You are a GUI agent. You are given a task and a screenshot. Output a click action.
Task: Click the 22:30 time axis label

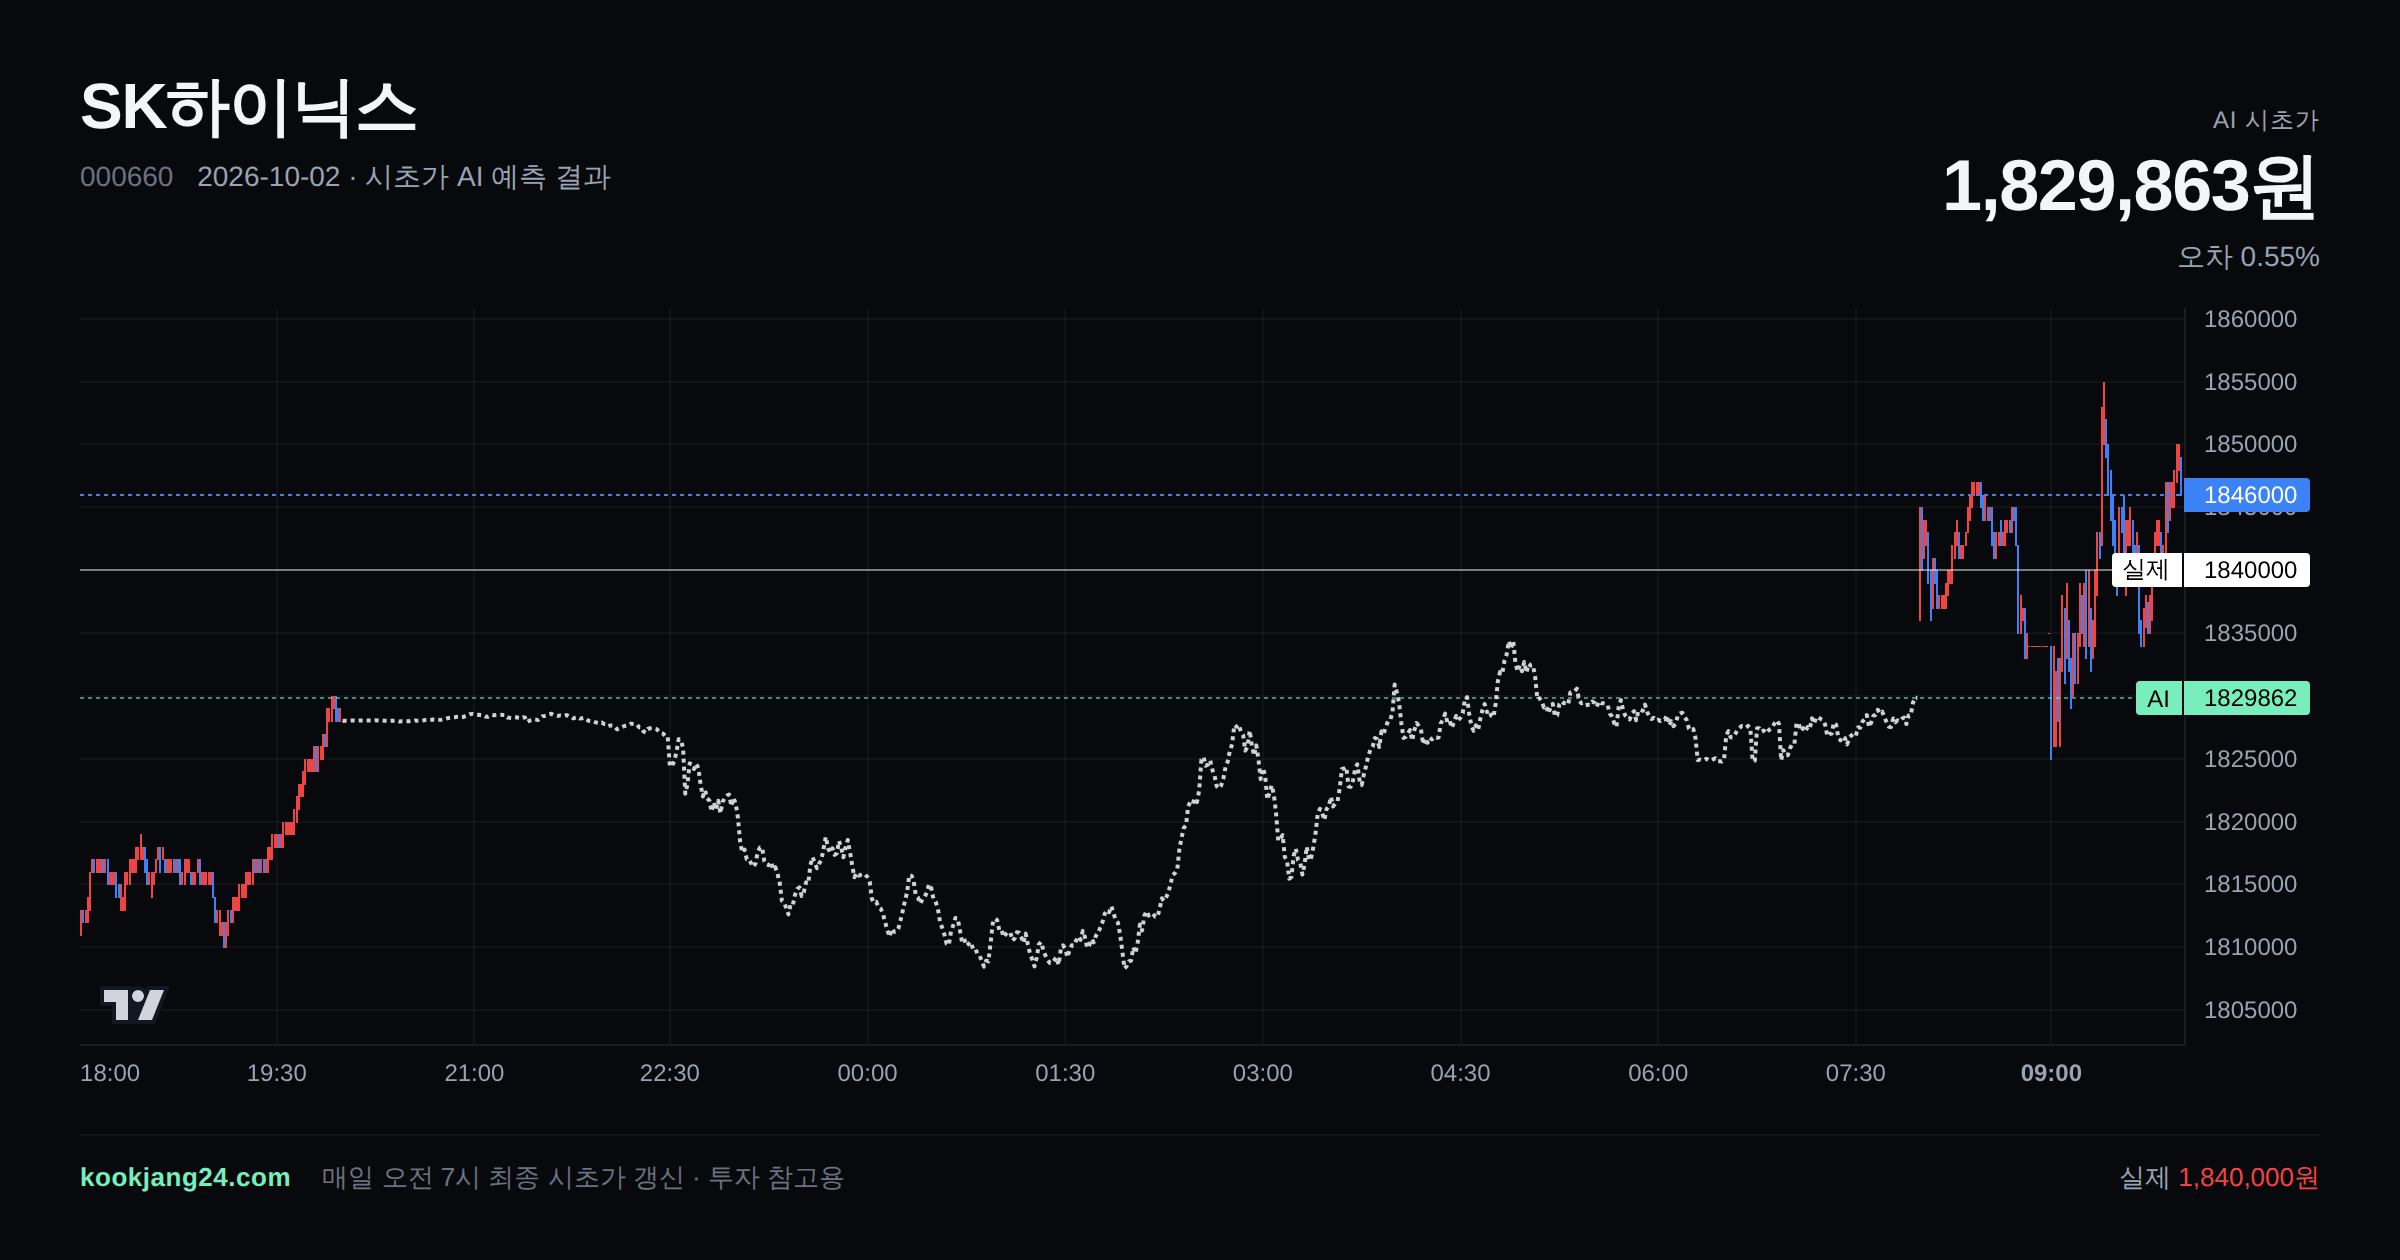coord(670,1073)
